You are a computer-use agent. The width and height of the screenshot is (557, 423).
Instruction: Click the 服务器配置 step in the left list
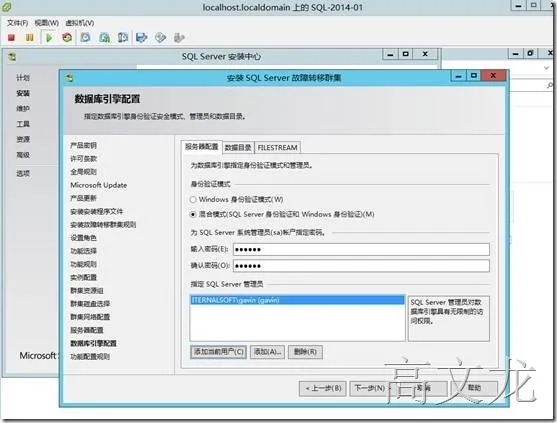point(86,330)
